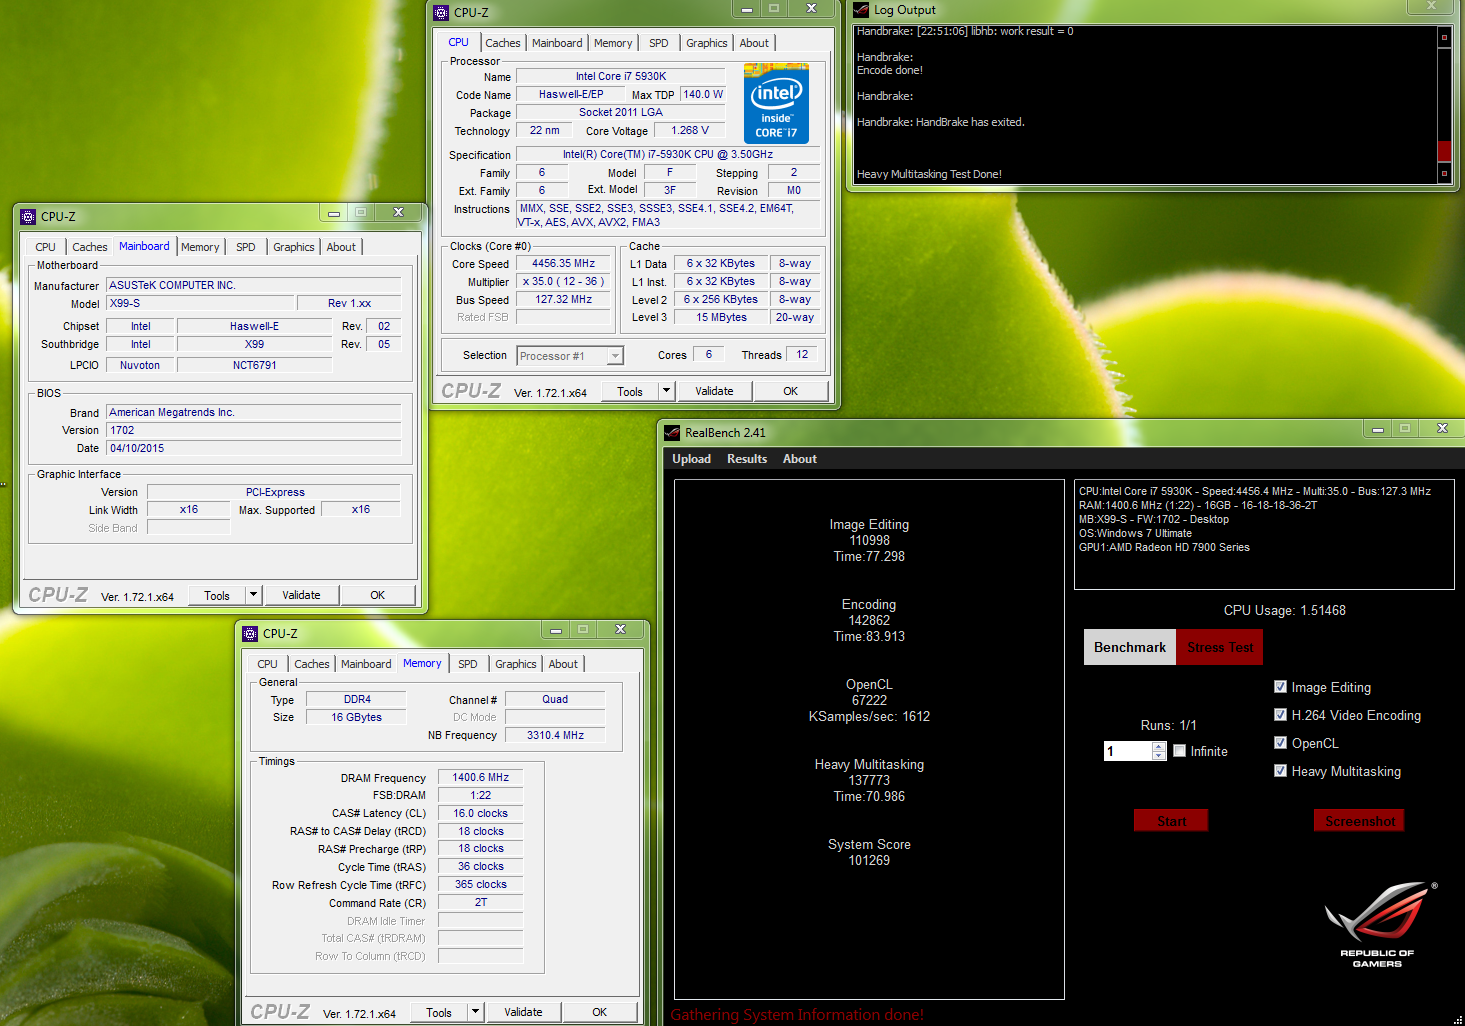
Task: Open the Results menu in RealBench
Action: coord(747,459)
